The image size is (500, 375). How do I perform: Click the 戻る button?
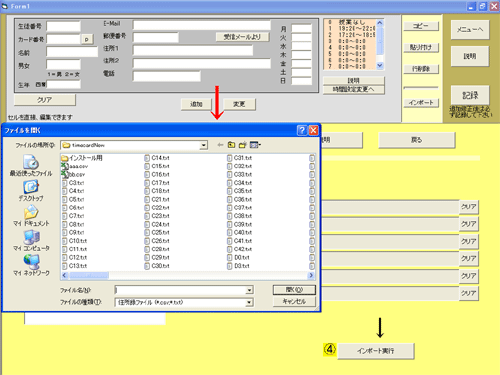tap(416, 140)
